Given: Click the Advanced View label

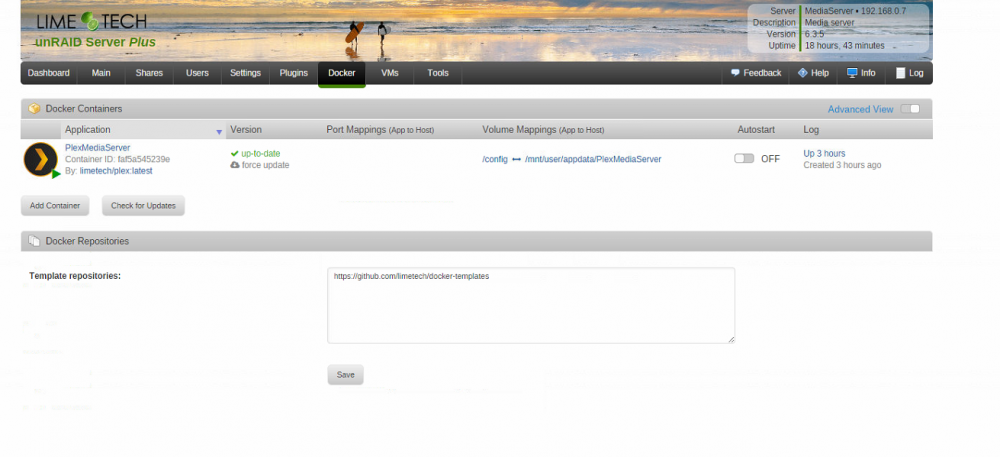Looking at the screenshot, I should [x=860, y=110].
